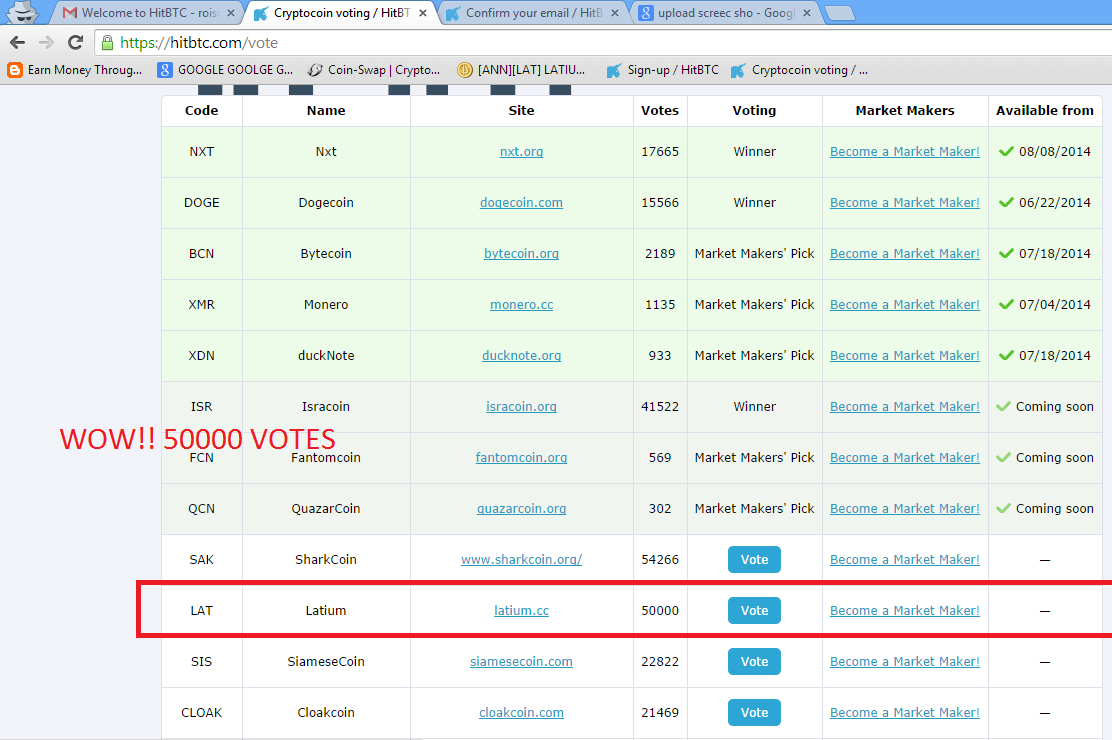Click the Votes column header
The height and width of the screenshot is (740, 1112).
coord(660,111)
